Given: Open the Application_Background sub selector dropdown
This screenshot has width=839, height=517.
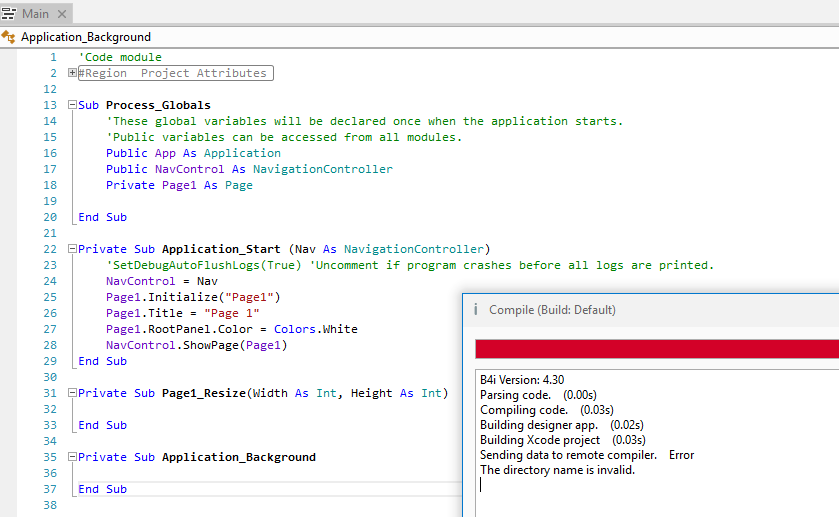Looking at the screenshot, I should [86, 37].
